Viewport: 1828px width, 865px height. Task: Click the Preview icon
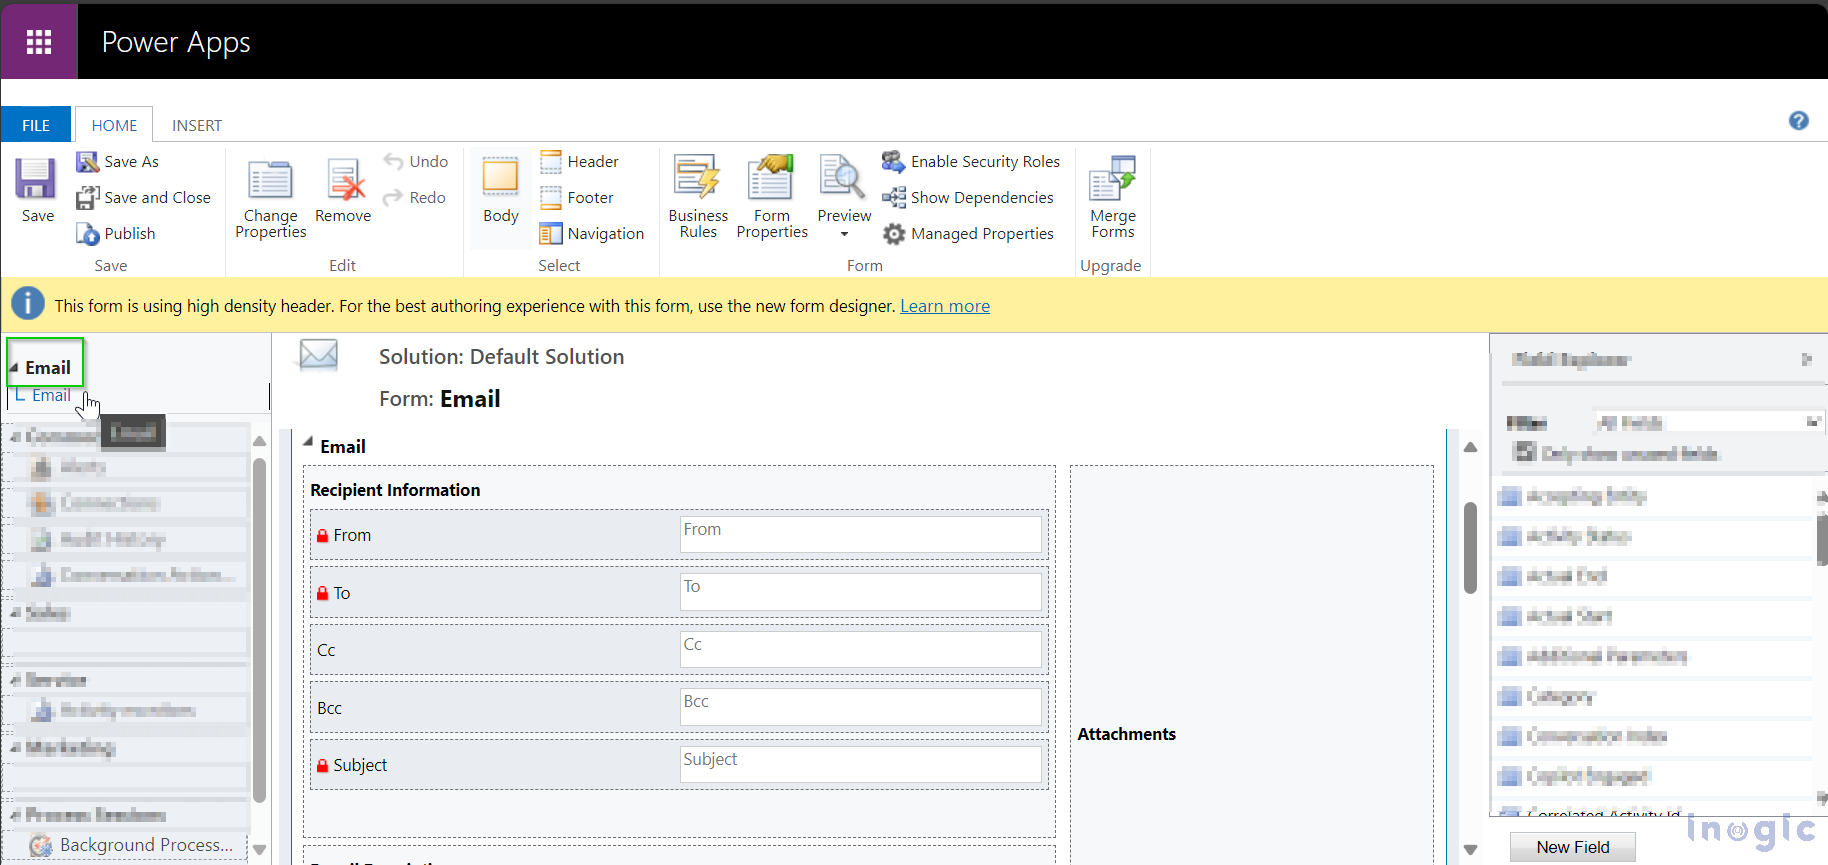click(843, 178)
